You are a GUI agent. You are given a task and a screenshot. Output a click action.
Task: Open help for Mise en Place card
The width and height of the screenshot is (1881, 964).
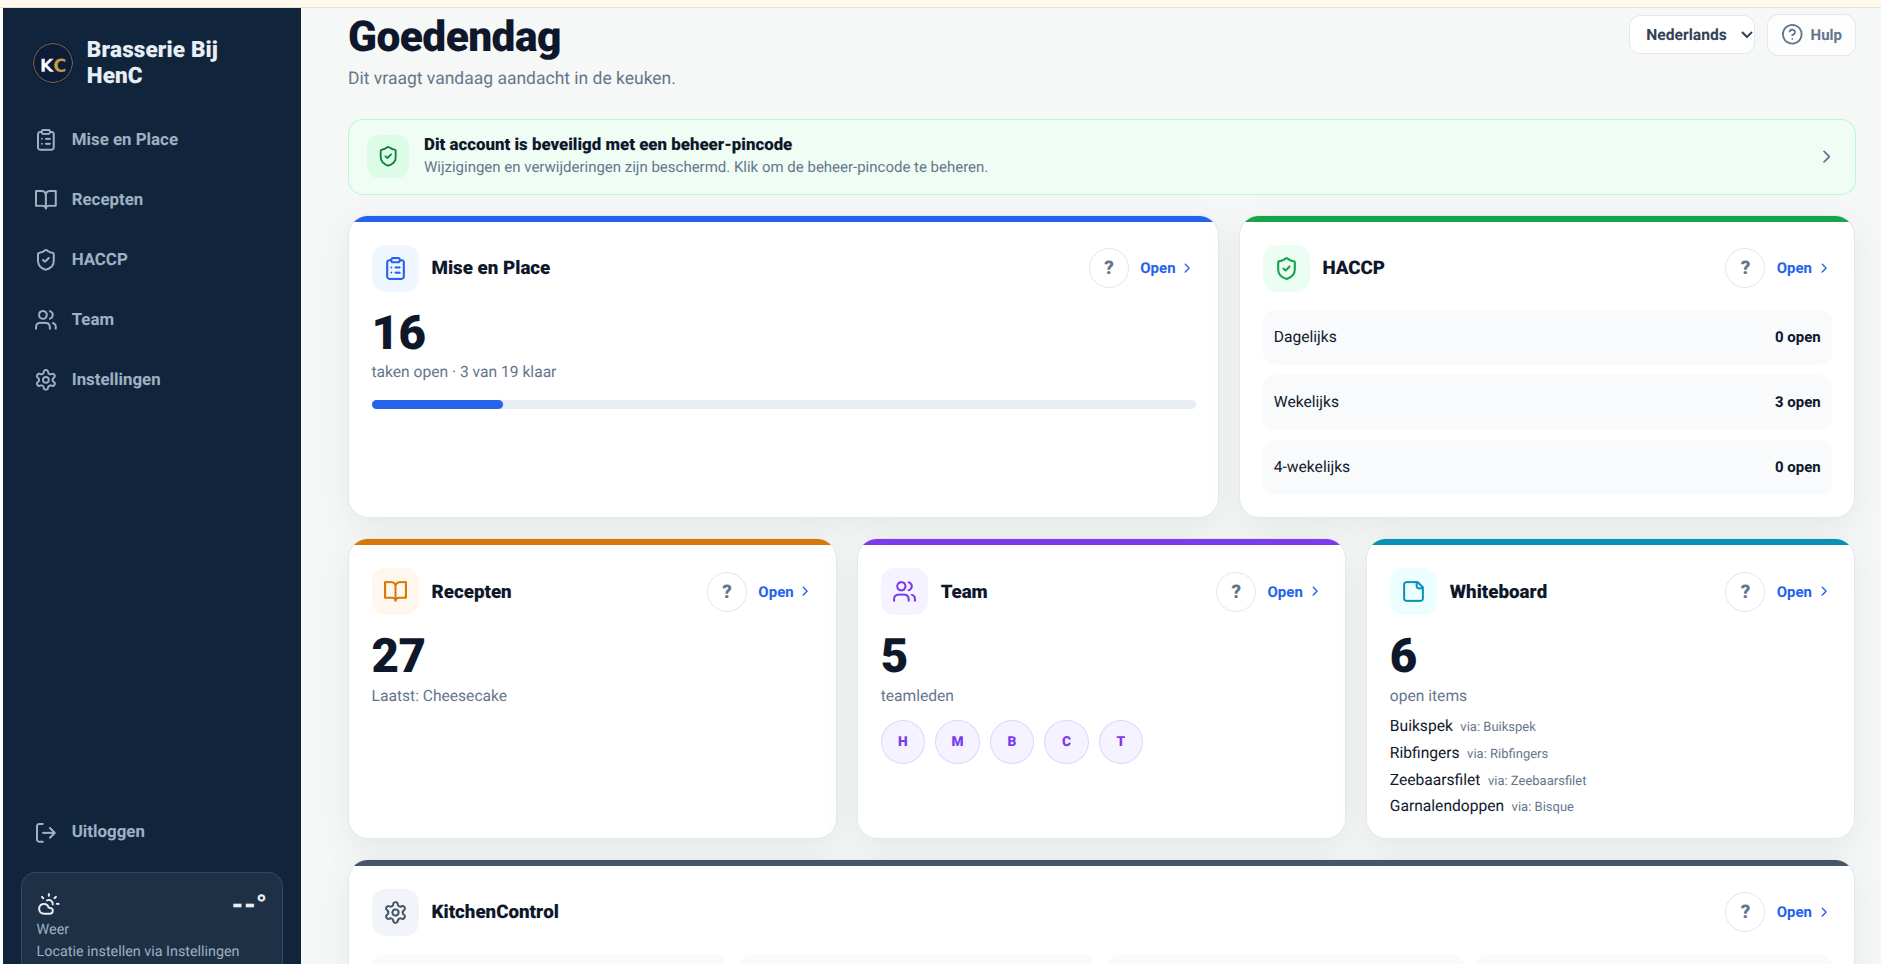tap(1108, 268)
